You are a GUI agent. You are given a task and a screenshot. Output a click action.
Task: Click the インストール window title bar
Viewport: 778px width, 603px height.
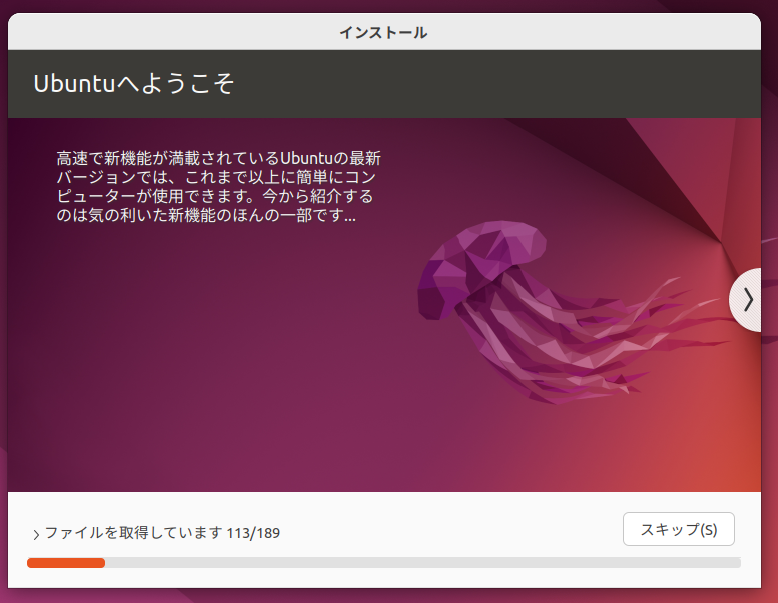click(x=384, y=32)
